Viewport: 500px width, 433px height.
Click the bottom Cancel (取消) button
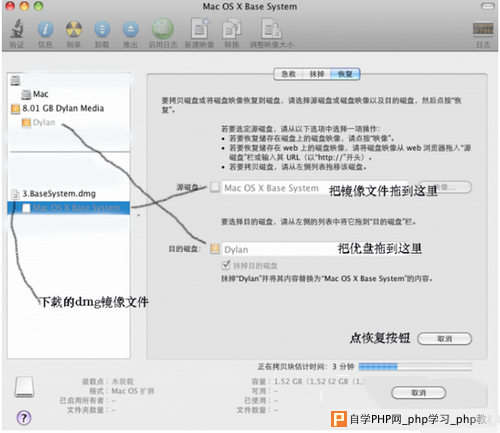pyautogui.click(x=419, y=393)
